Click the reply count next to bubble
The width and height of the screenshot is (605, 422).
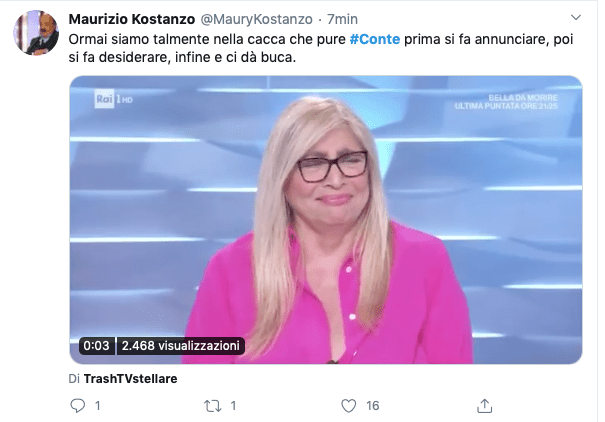[x=98, y=406]
